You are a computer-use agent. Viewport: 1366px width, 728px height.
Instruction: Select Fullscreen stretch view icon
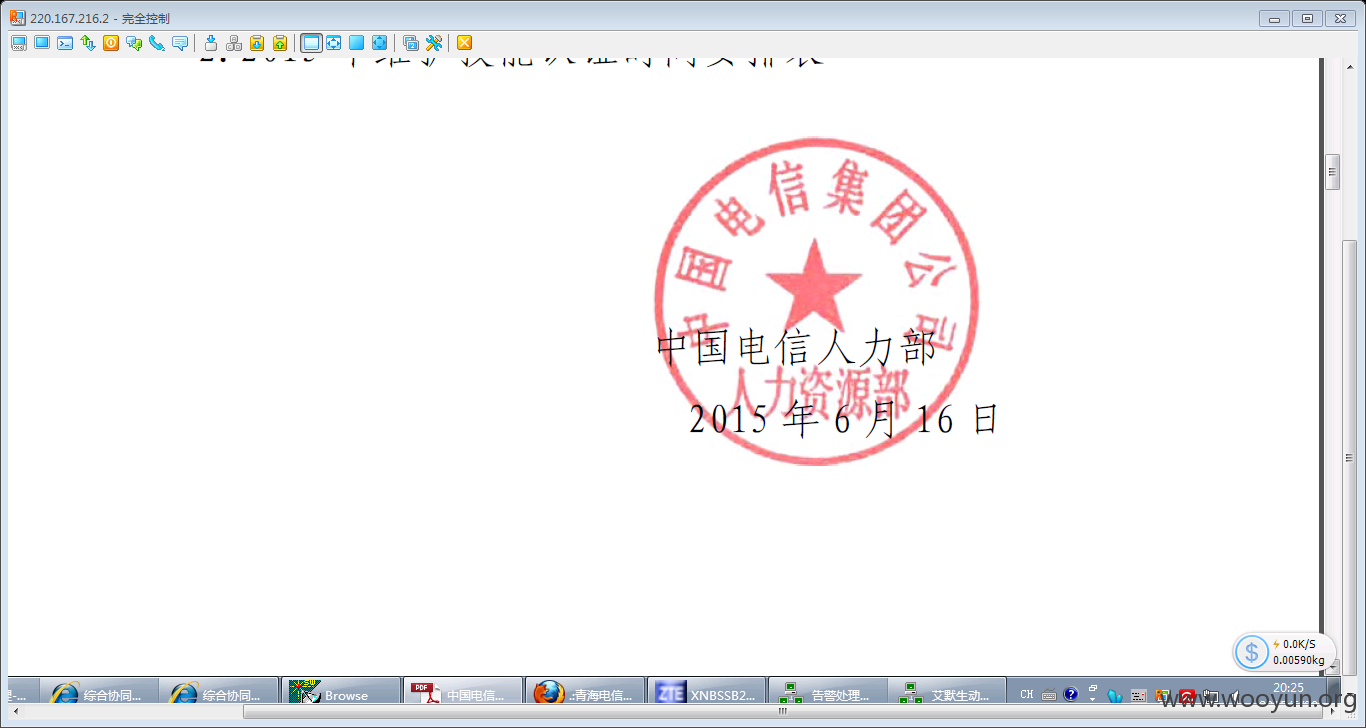[380, 43]
